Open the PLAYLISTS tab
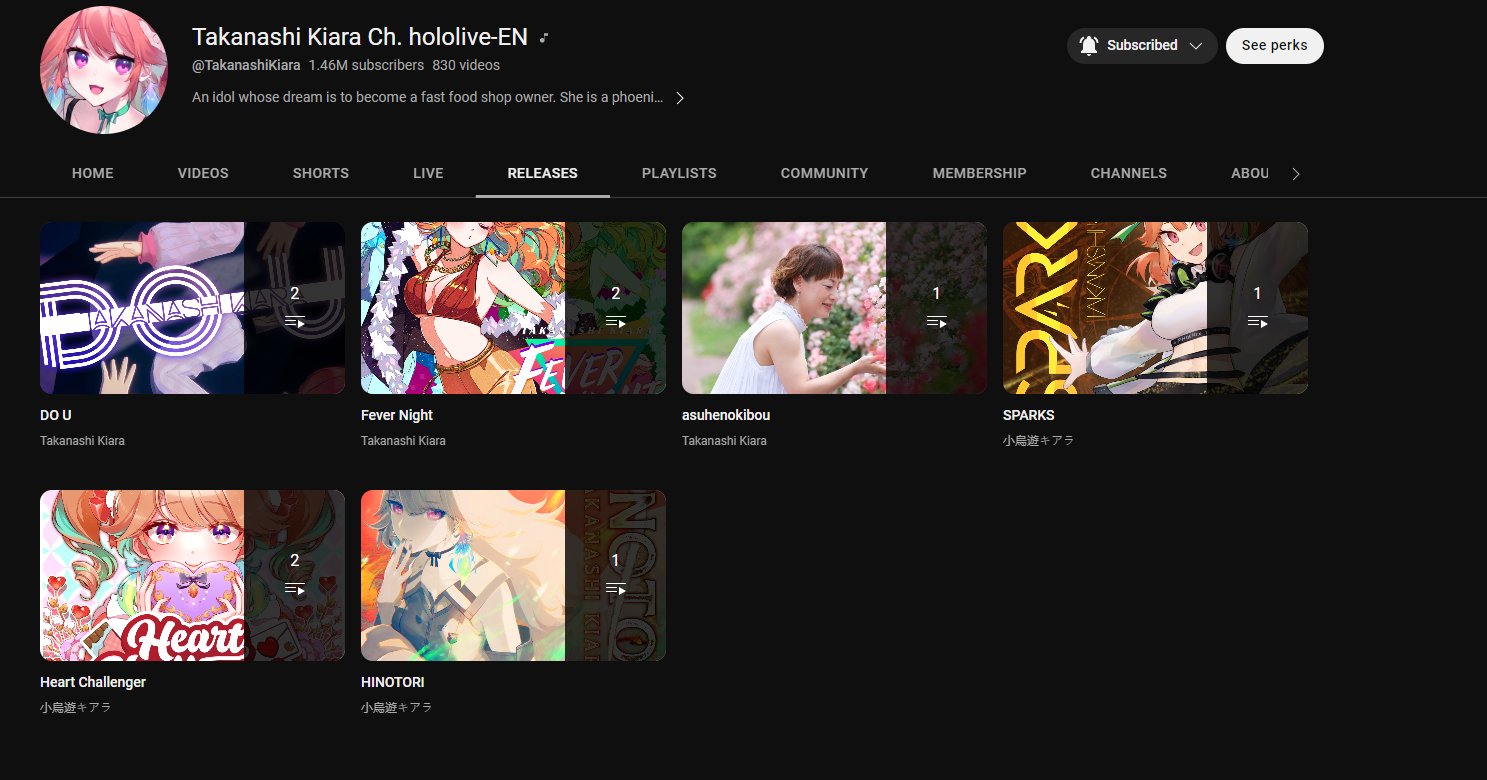This screenshot has height=780, width=1487. click(679, 173)
